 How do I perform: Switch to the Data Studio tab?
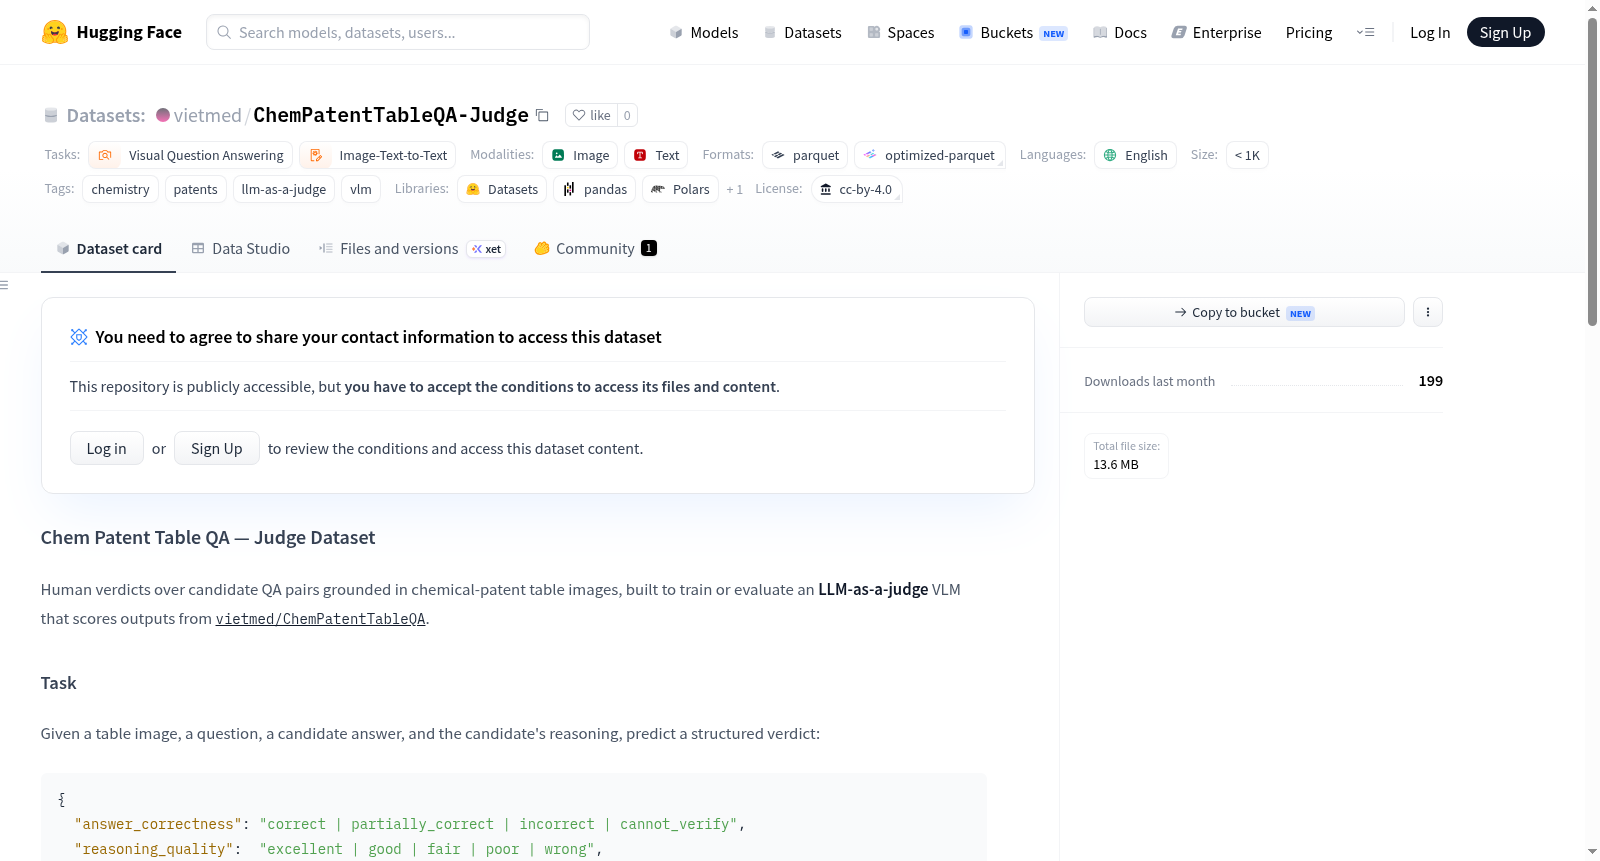click(x=241, y=249)
